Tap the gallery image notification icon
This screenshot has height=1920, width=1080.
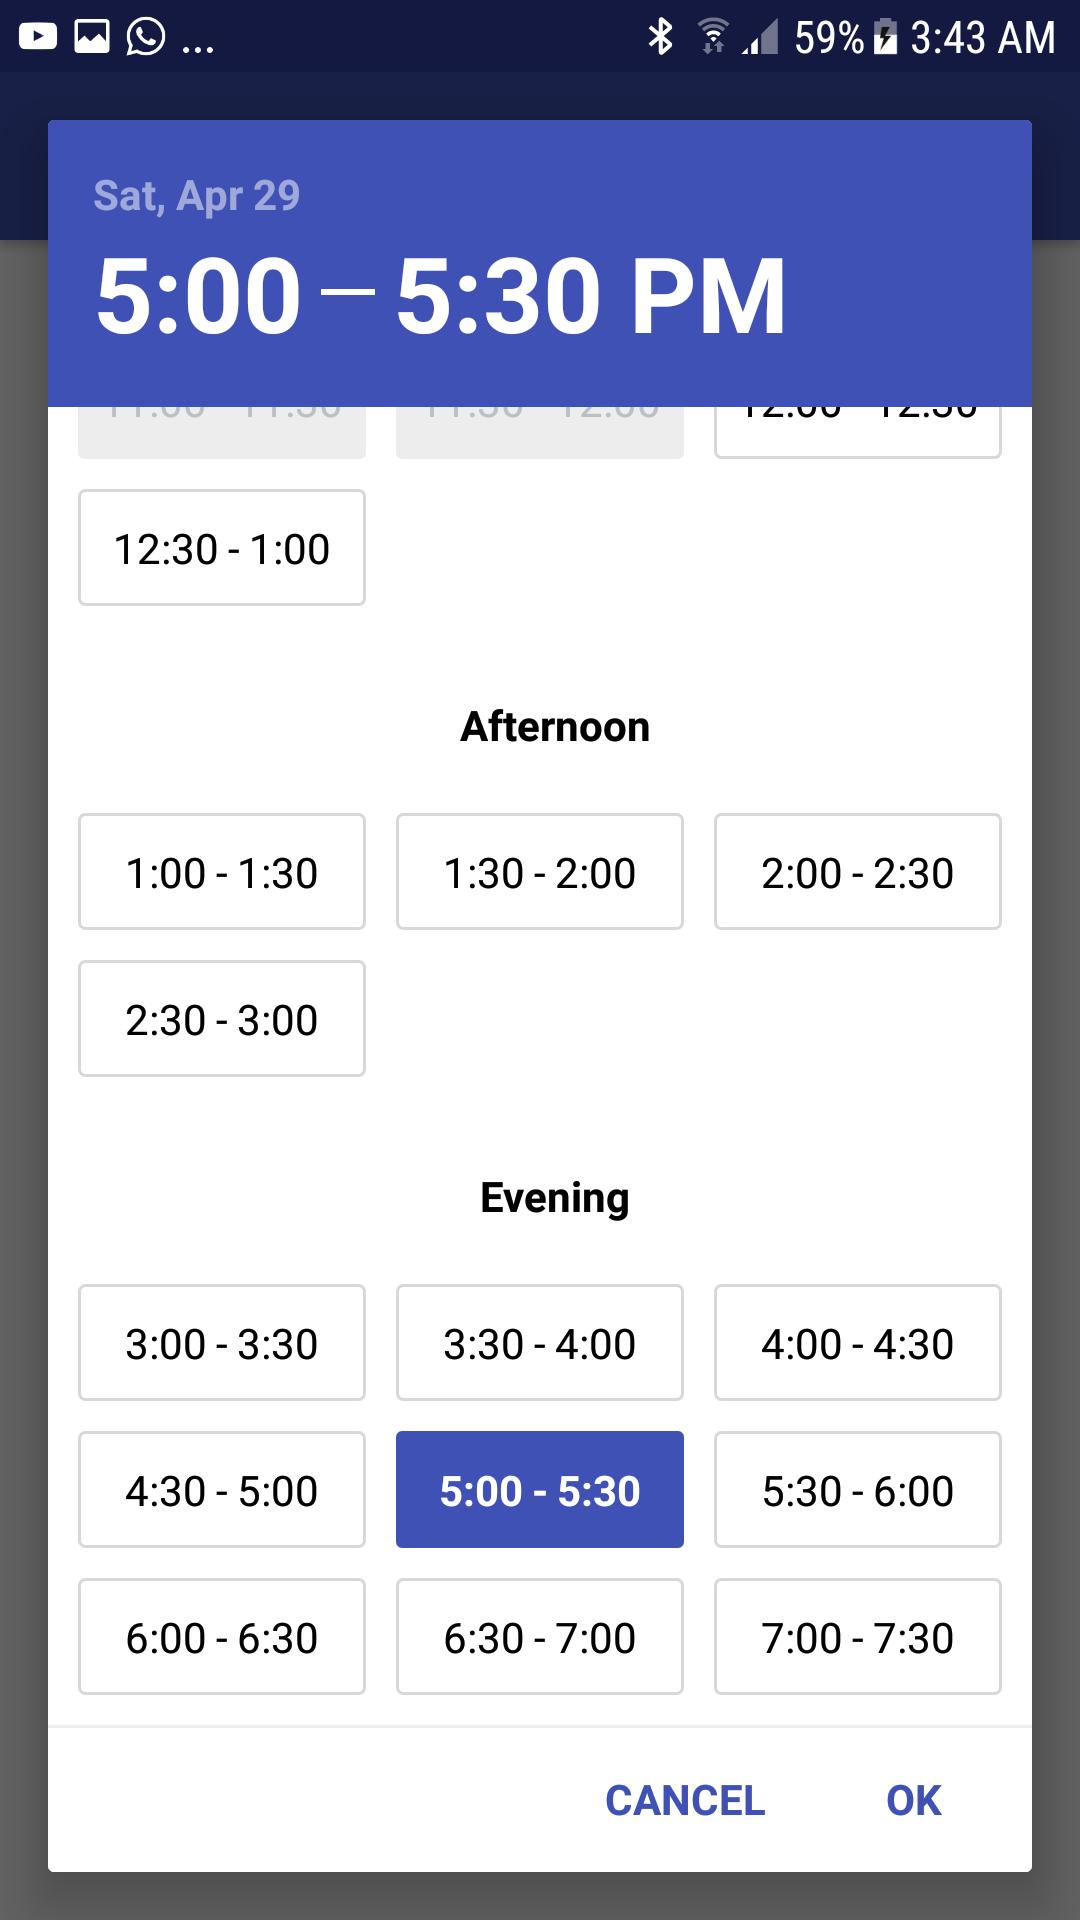pos(92,37)
